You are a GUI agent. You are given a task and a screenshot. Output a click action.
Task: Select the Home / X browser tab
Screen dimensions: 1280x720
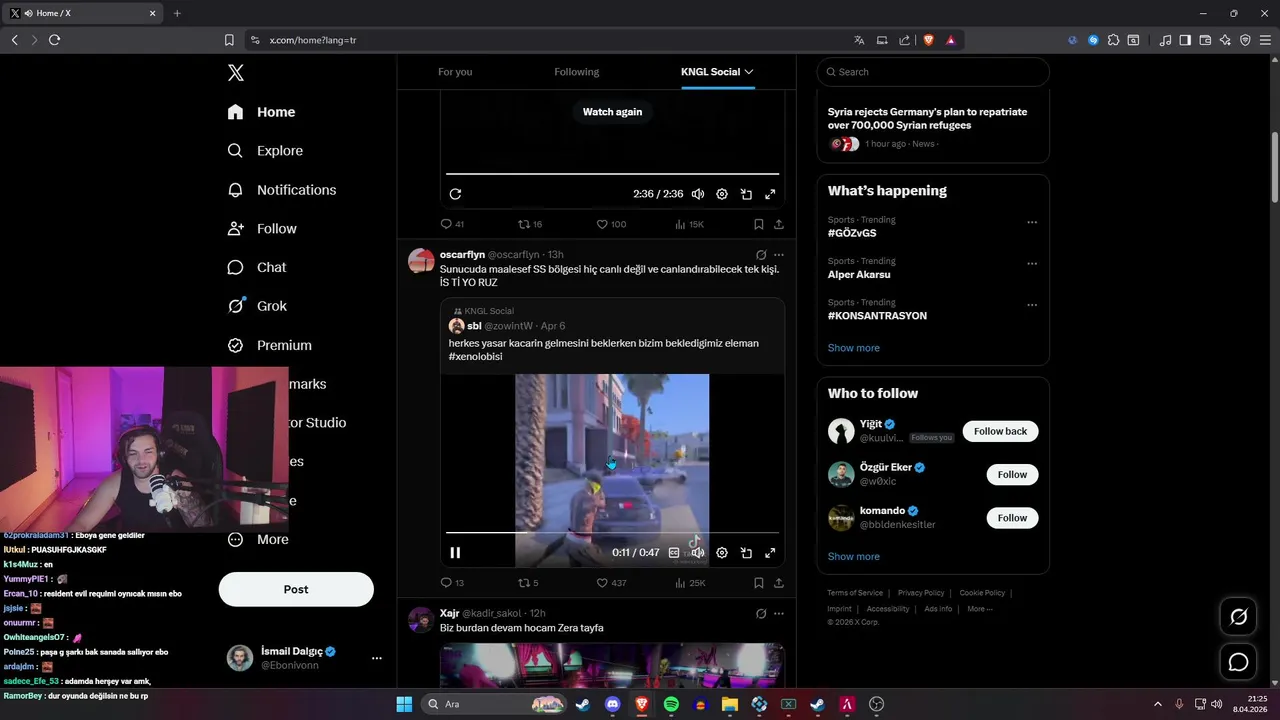click(83, 13)
